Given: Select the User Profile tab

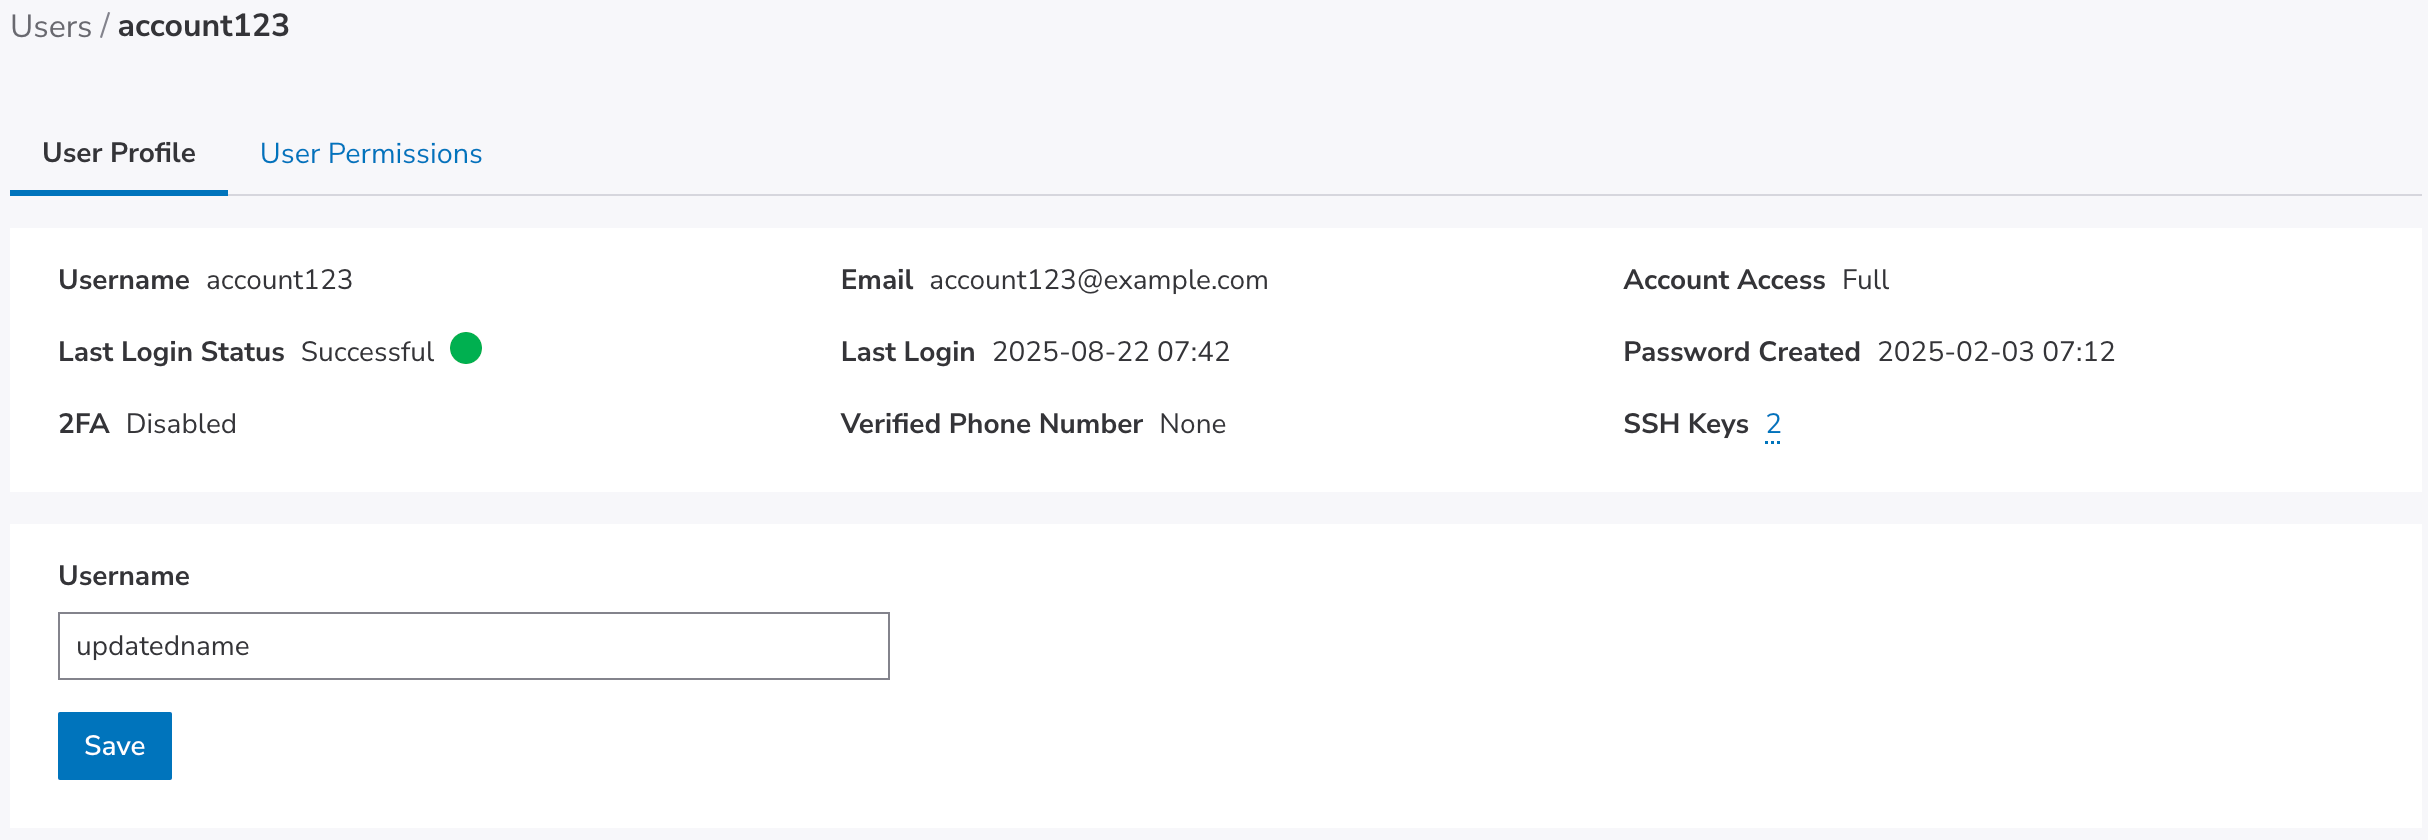Looking at the screenshot, I should pyautogui.click(x=119, y=153).
